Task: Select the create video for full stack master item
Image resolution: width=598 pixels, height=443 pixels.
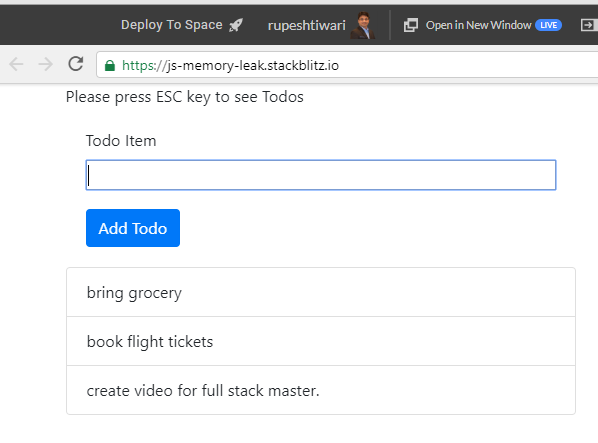Action: [x=321, y=390]
